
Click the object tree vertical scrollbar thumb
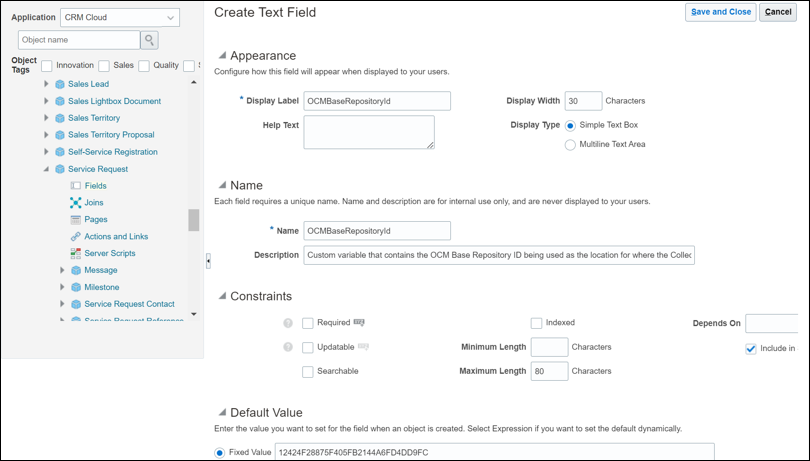click(194, 220)
